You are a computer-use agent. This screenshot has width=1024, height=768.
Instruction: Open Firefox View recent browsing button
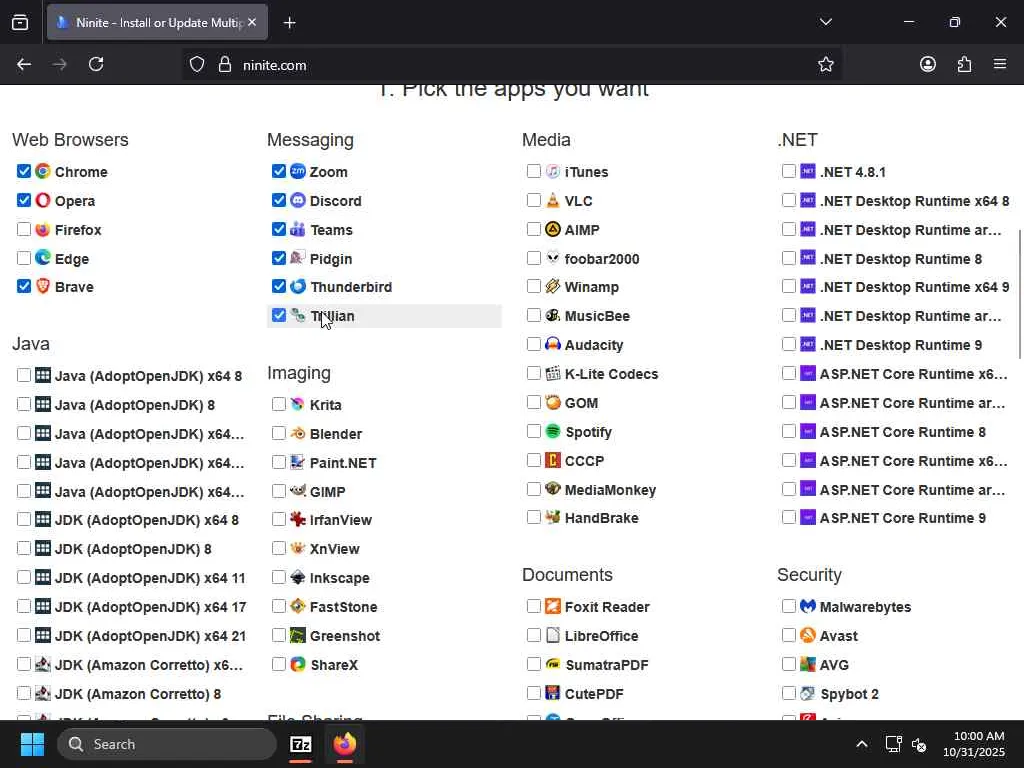[x=20, y=22]
